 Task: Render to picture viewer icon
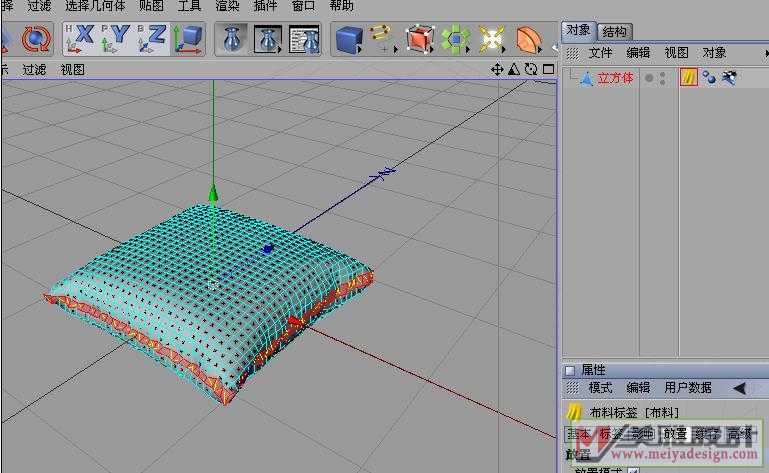click(268, 39)
